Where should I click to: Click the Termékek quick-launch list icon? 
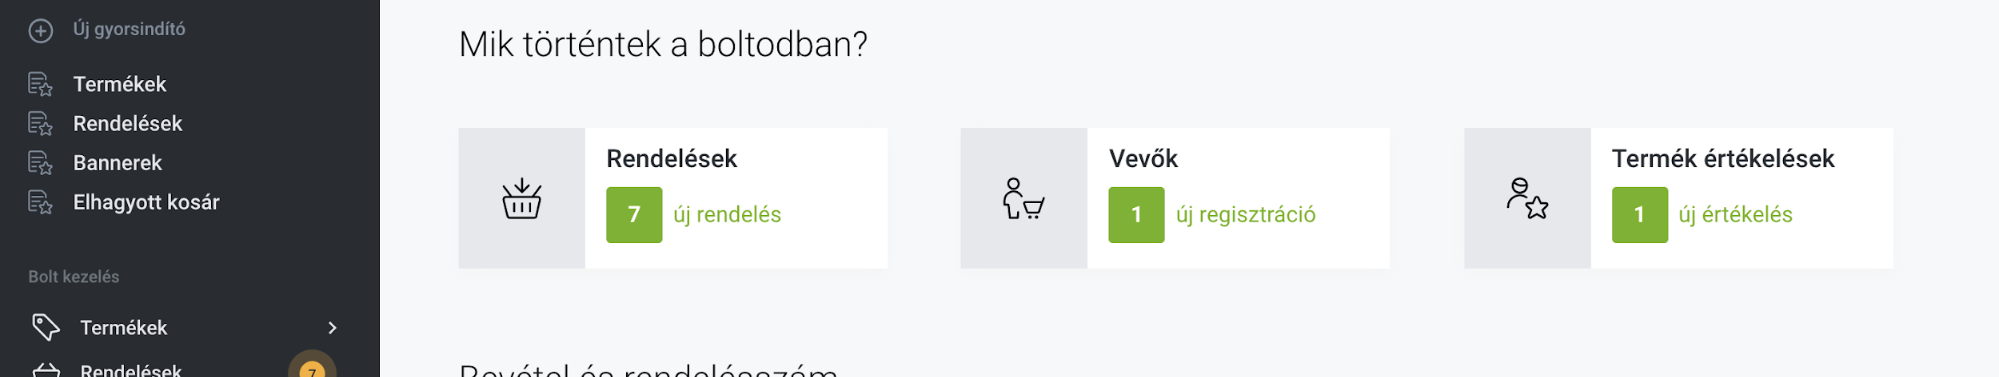click(x=40, y=84)
